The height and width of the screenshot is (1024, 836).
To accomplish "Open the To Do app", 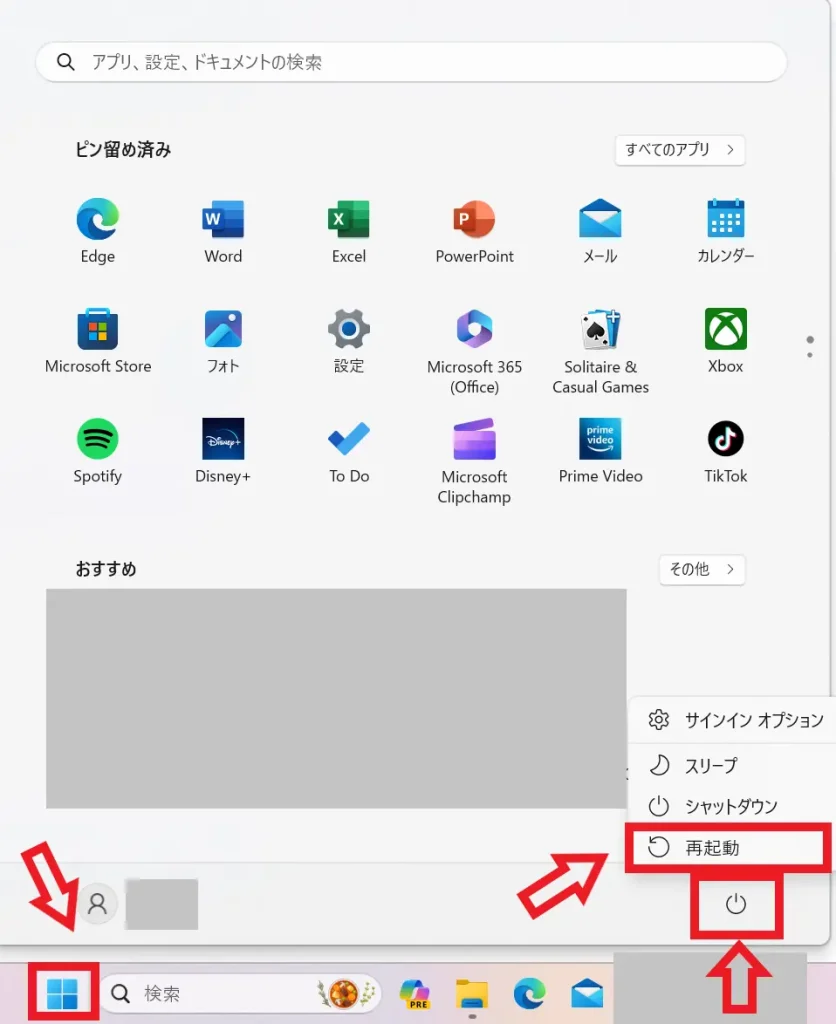I will point(349,451).
